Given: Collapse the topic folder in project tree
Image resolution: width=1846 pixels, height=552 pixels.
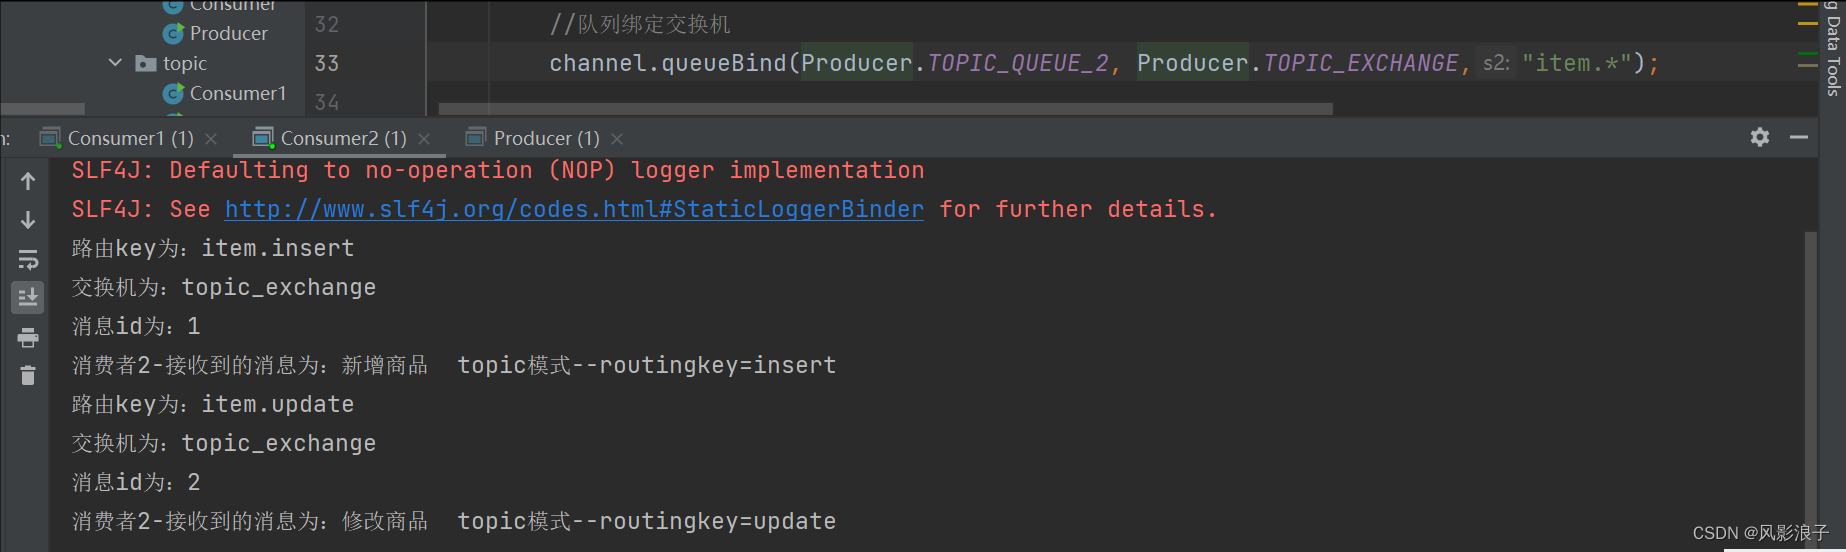Looking at the screenshot, I should (x=115, y=63).
